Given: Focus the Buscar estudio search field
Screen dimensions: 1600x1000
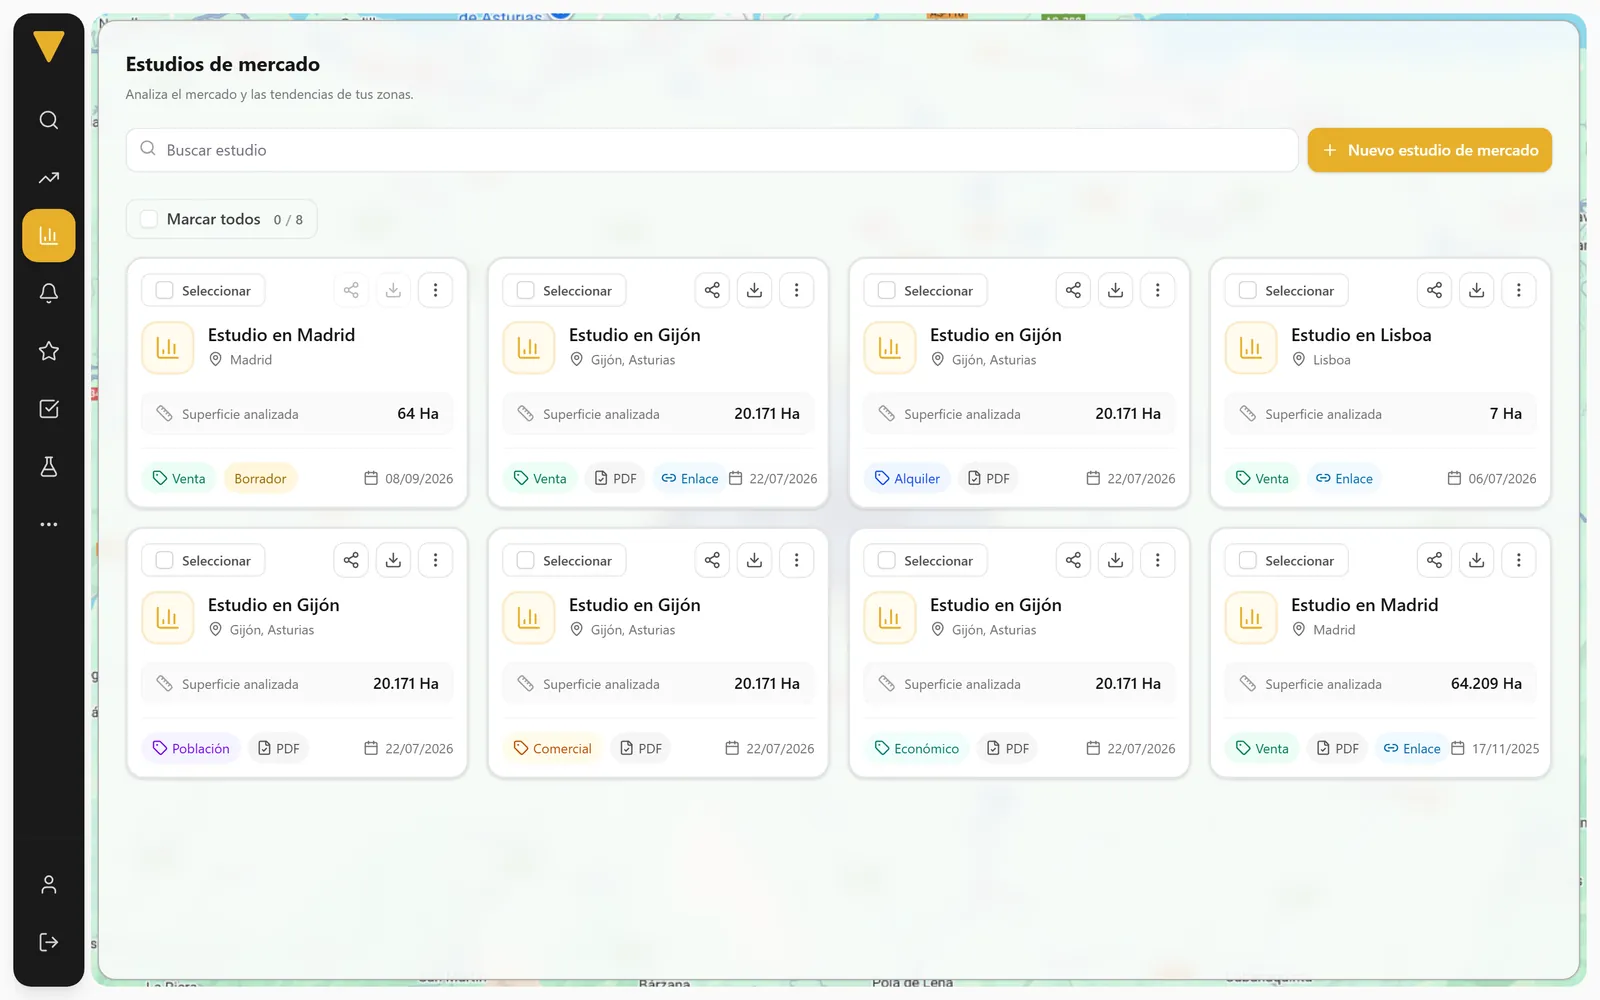Looking at the screenshot, I should click(x=712, y=150).
